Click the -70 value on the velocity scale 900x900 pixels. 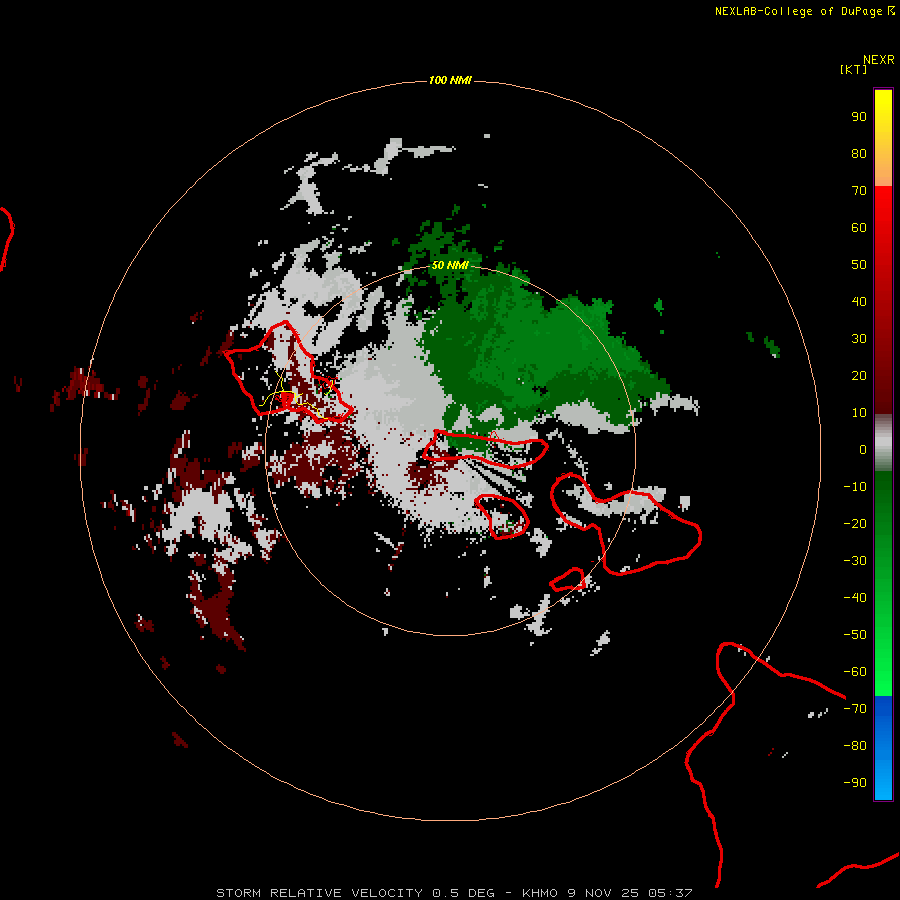click(x=855, y=709)
